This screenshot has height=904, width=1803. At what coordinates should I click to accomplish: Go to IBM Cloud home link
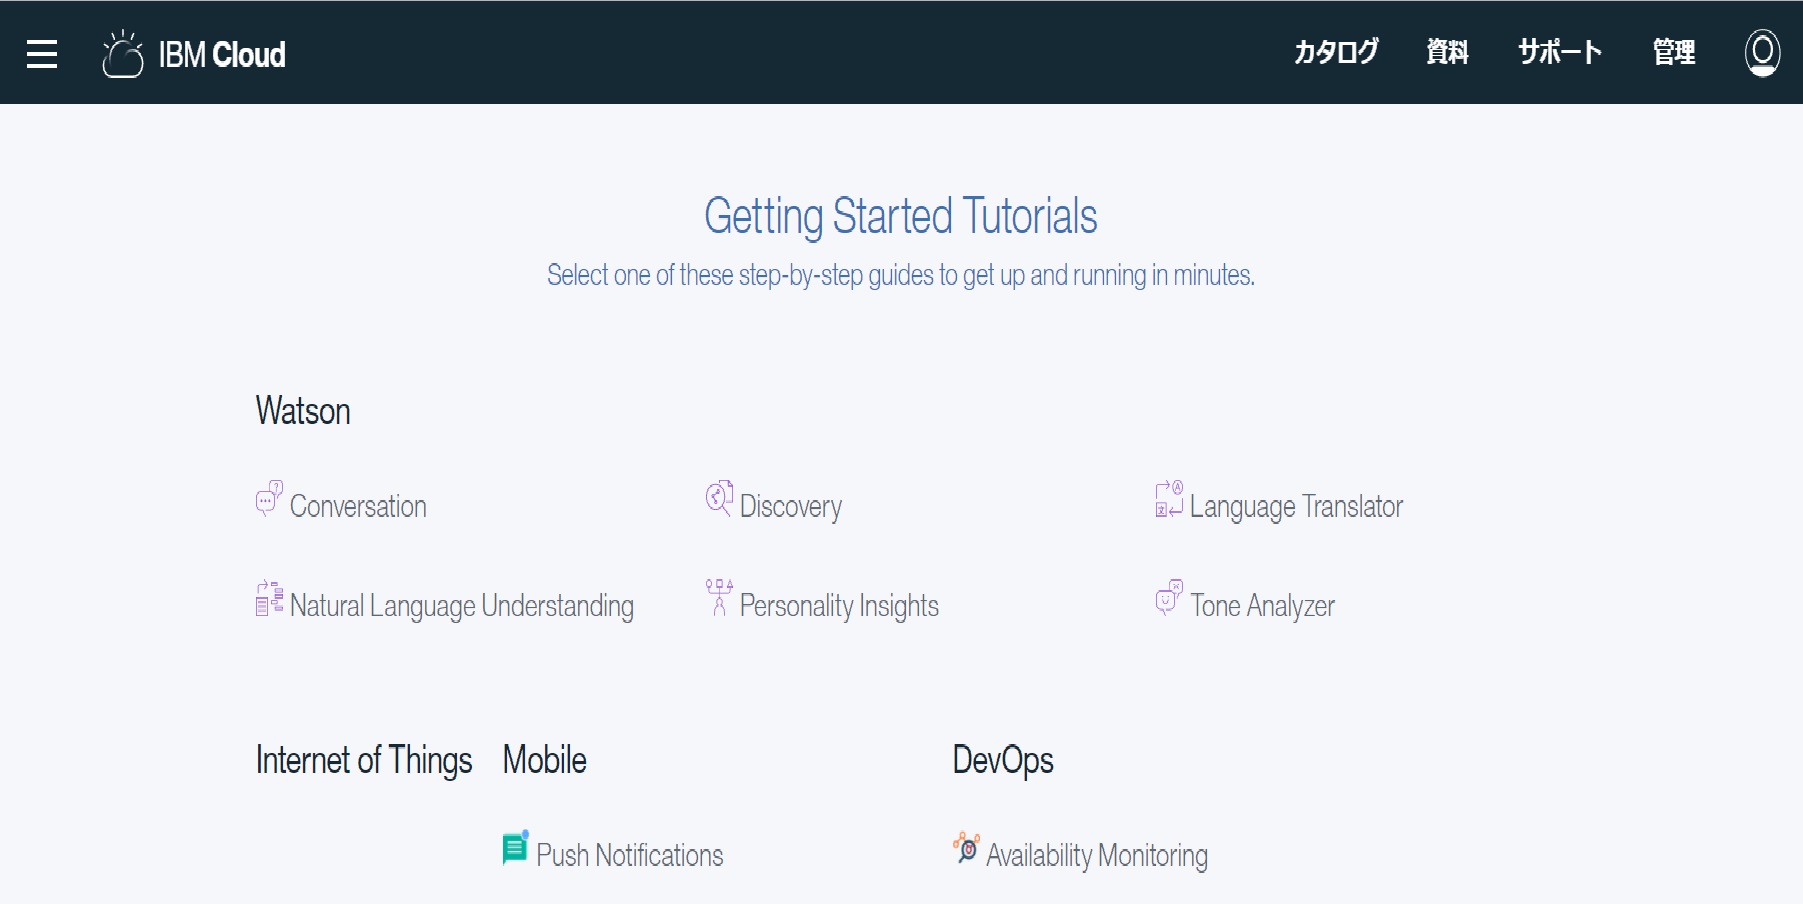pos(222,54)
